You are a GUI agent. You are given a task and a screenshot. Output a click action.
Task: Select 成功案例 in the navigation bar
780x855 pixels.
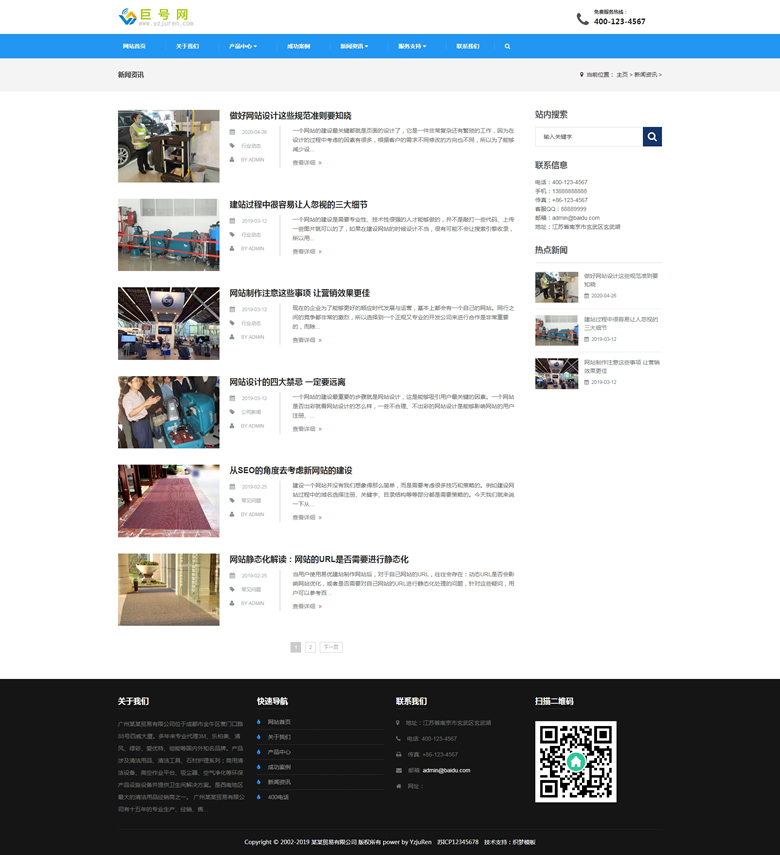(x=298, y=47)
